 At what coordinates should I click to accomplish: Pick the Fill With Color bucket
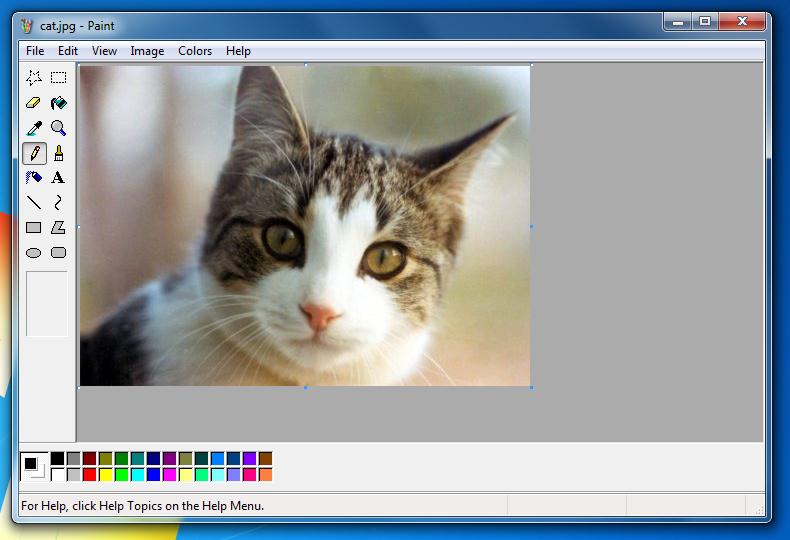click(59, 103)
